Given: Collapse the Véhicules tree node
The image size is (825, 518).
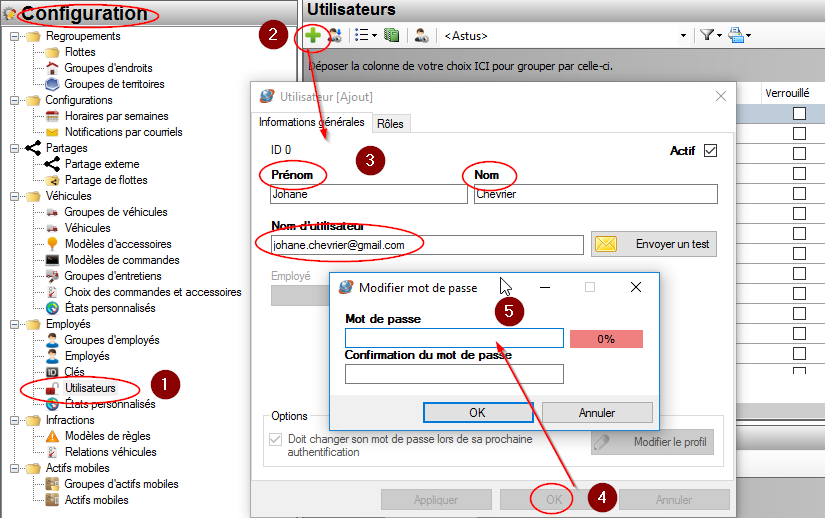Looking at the screenshot, I should pyautogui.click(x=14, y=196).
